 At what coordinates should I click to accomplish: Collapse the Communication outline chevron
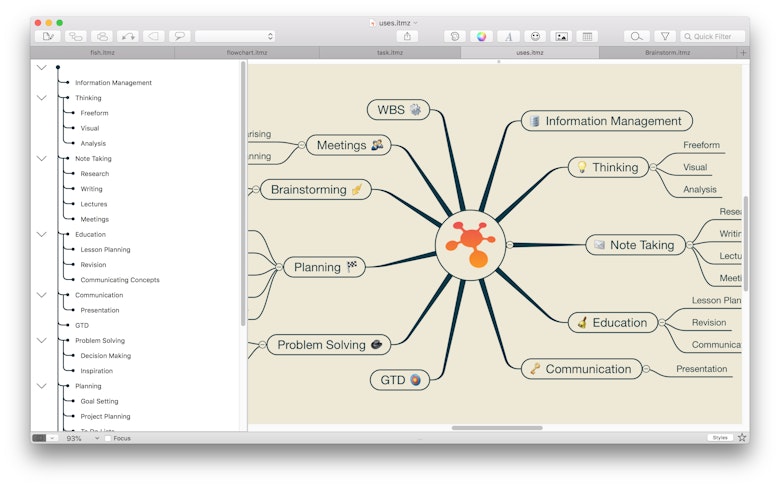coord(42,295)
